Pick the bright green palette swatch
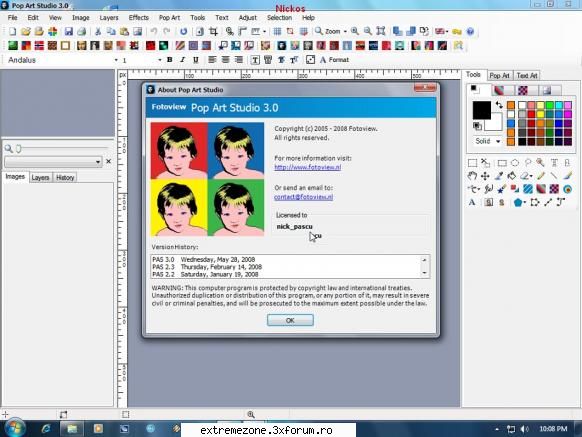The image size is (582, 437). 550,105
